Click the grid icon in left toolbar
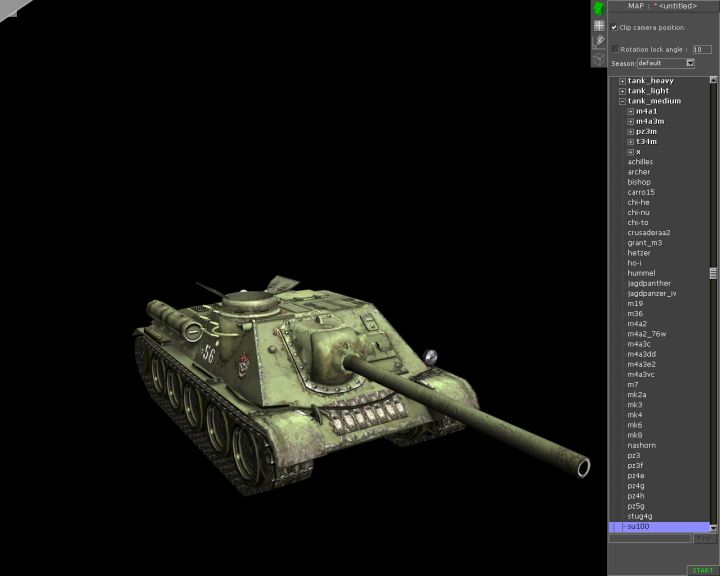This screenshot has height=576, width=720. (599, 26)
